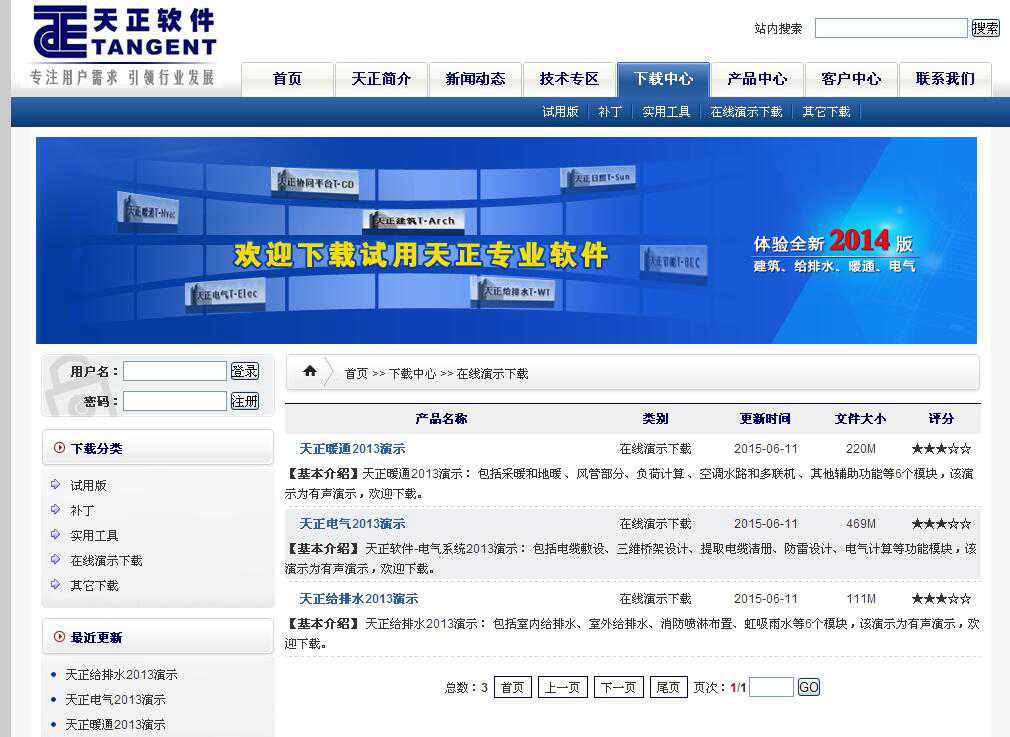The height and width of the screenshot is (737, 1010).
Task: Click 下载中心 in the breadcrumb path
Action: click(x=412, y=374)
